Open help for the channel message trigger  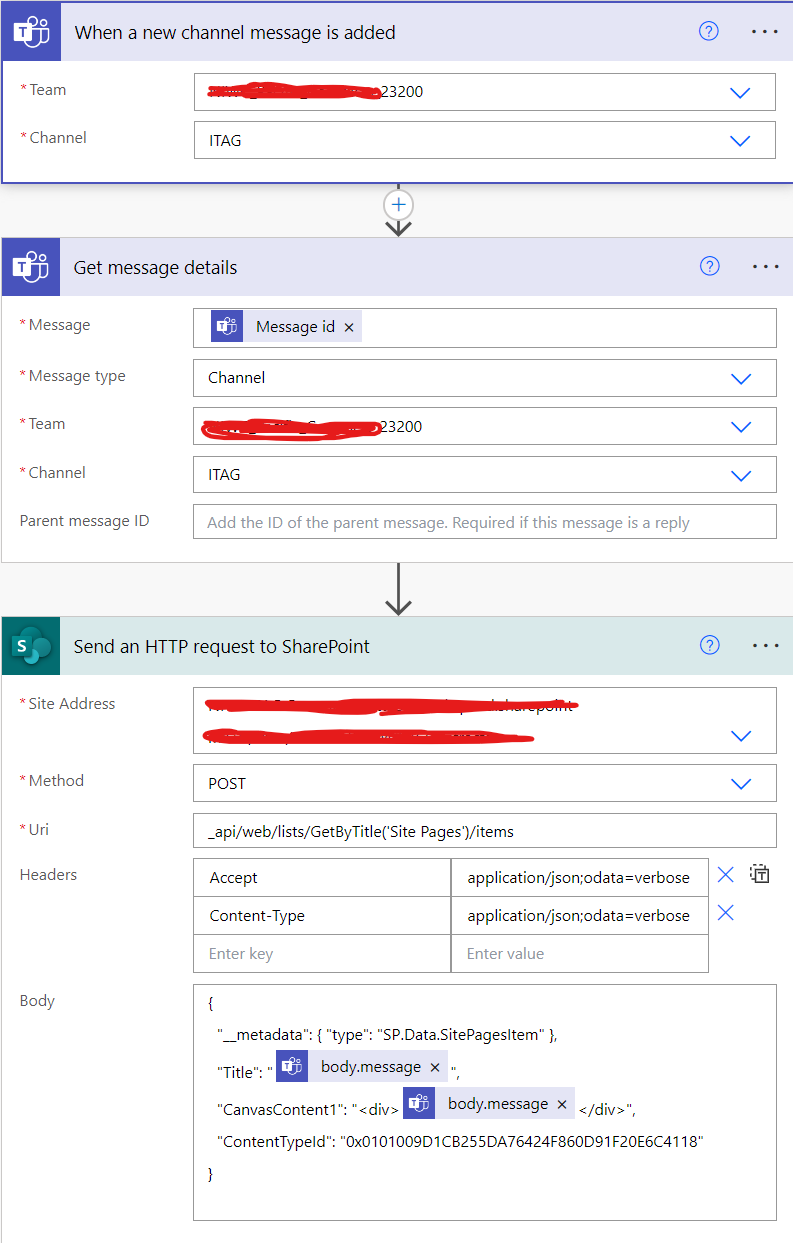pos(709,31)
